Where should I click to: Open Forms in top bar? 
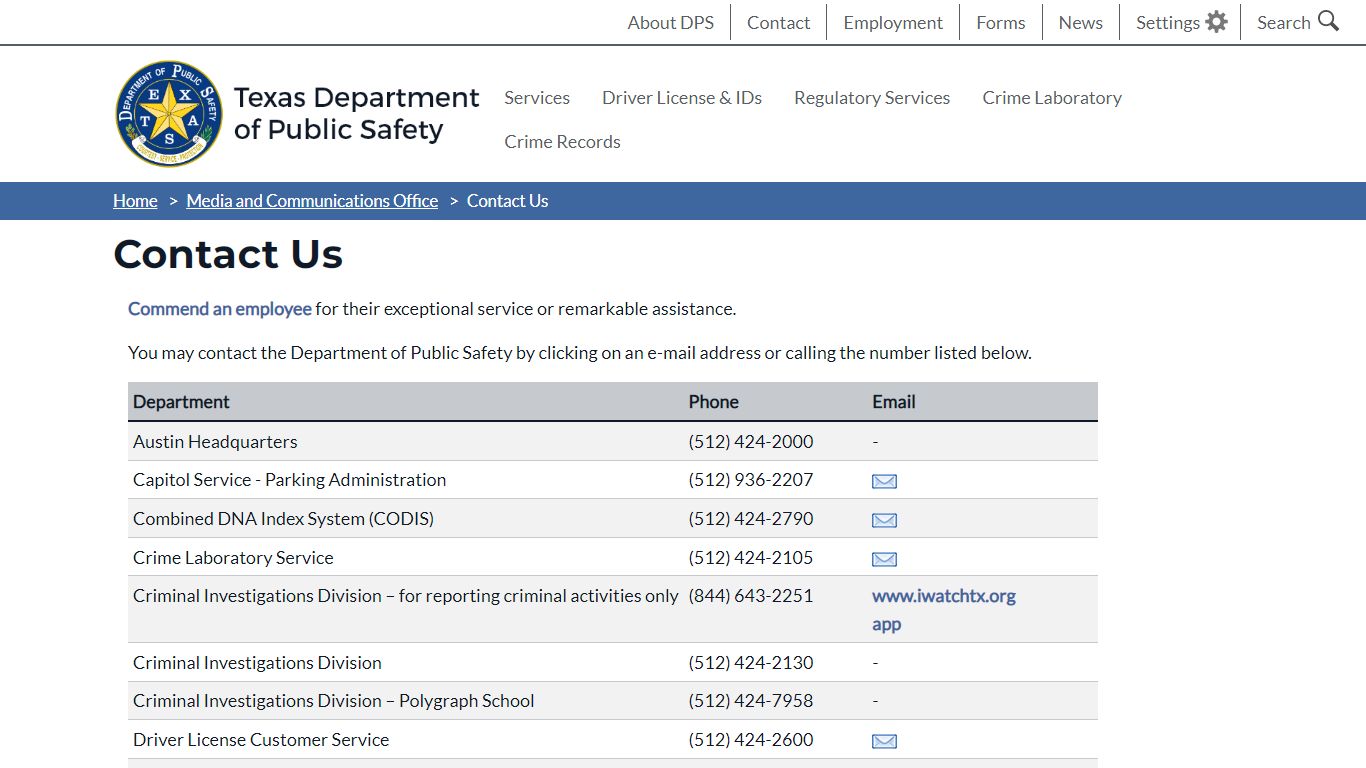click(1001, 22)
